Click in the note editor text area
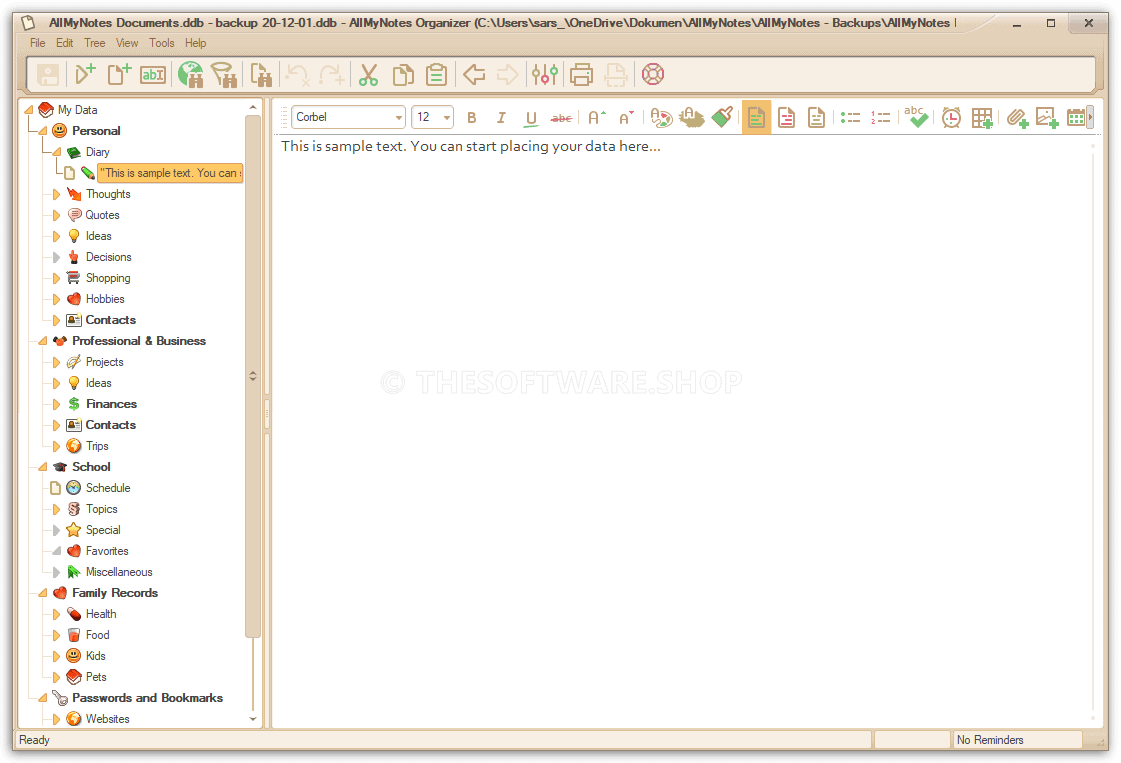 683,429
